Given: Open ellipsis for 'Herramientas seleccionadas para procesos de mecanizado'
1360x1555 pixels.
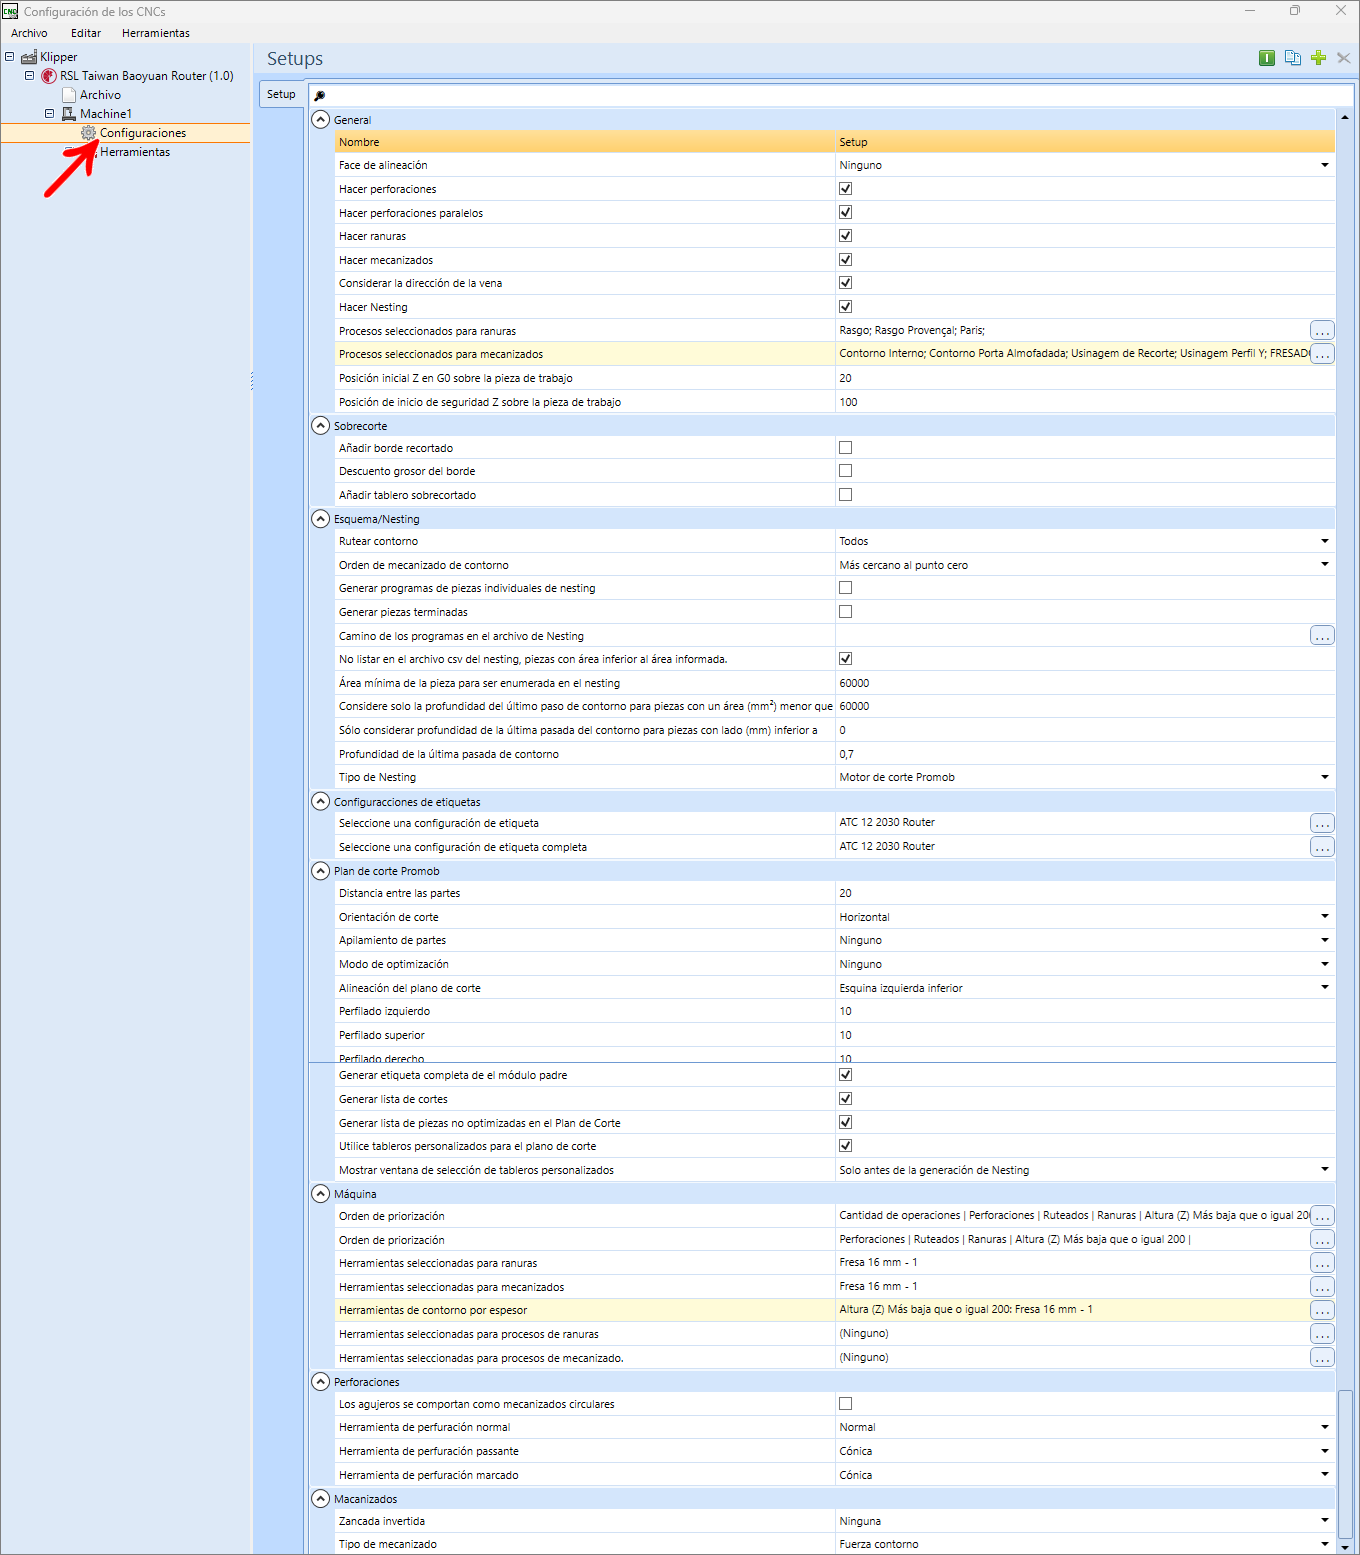Looking at the screenshot, I should 1322,1358.
